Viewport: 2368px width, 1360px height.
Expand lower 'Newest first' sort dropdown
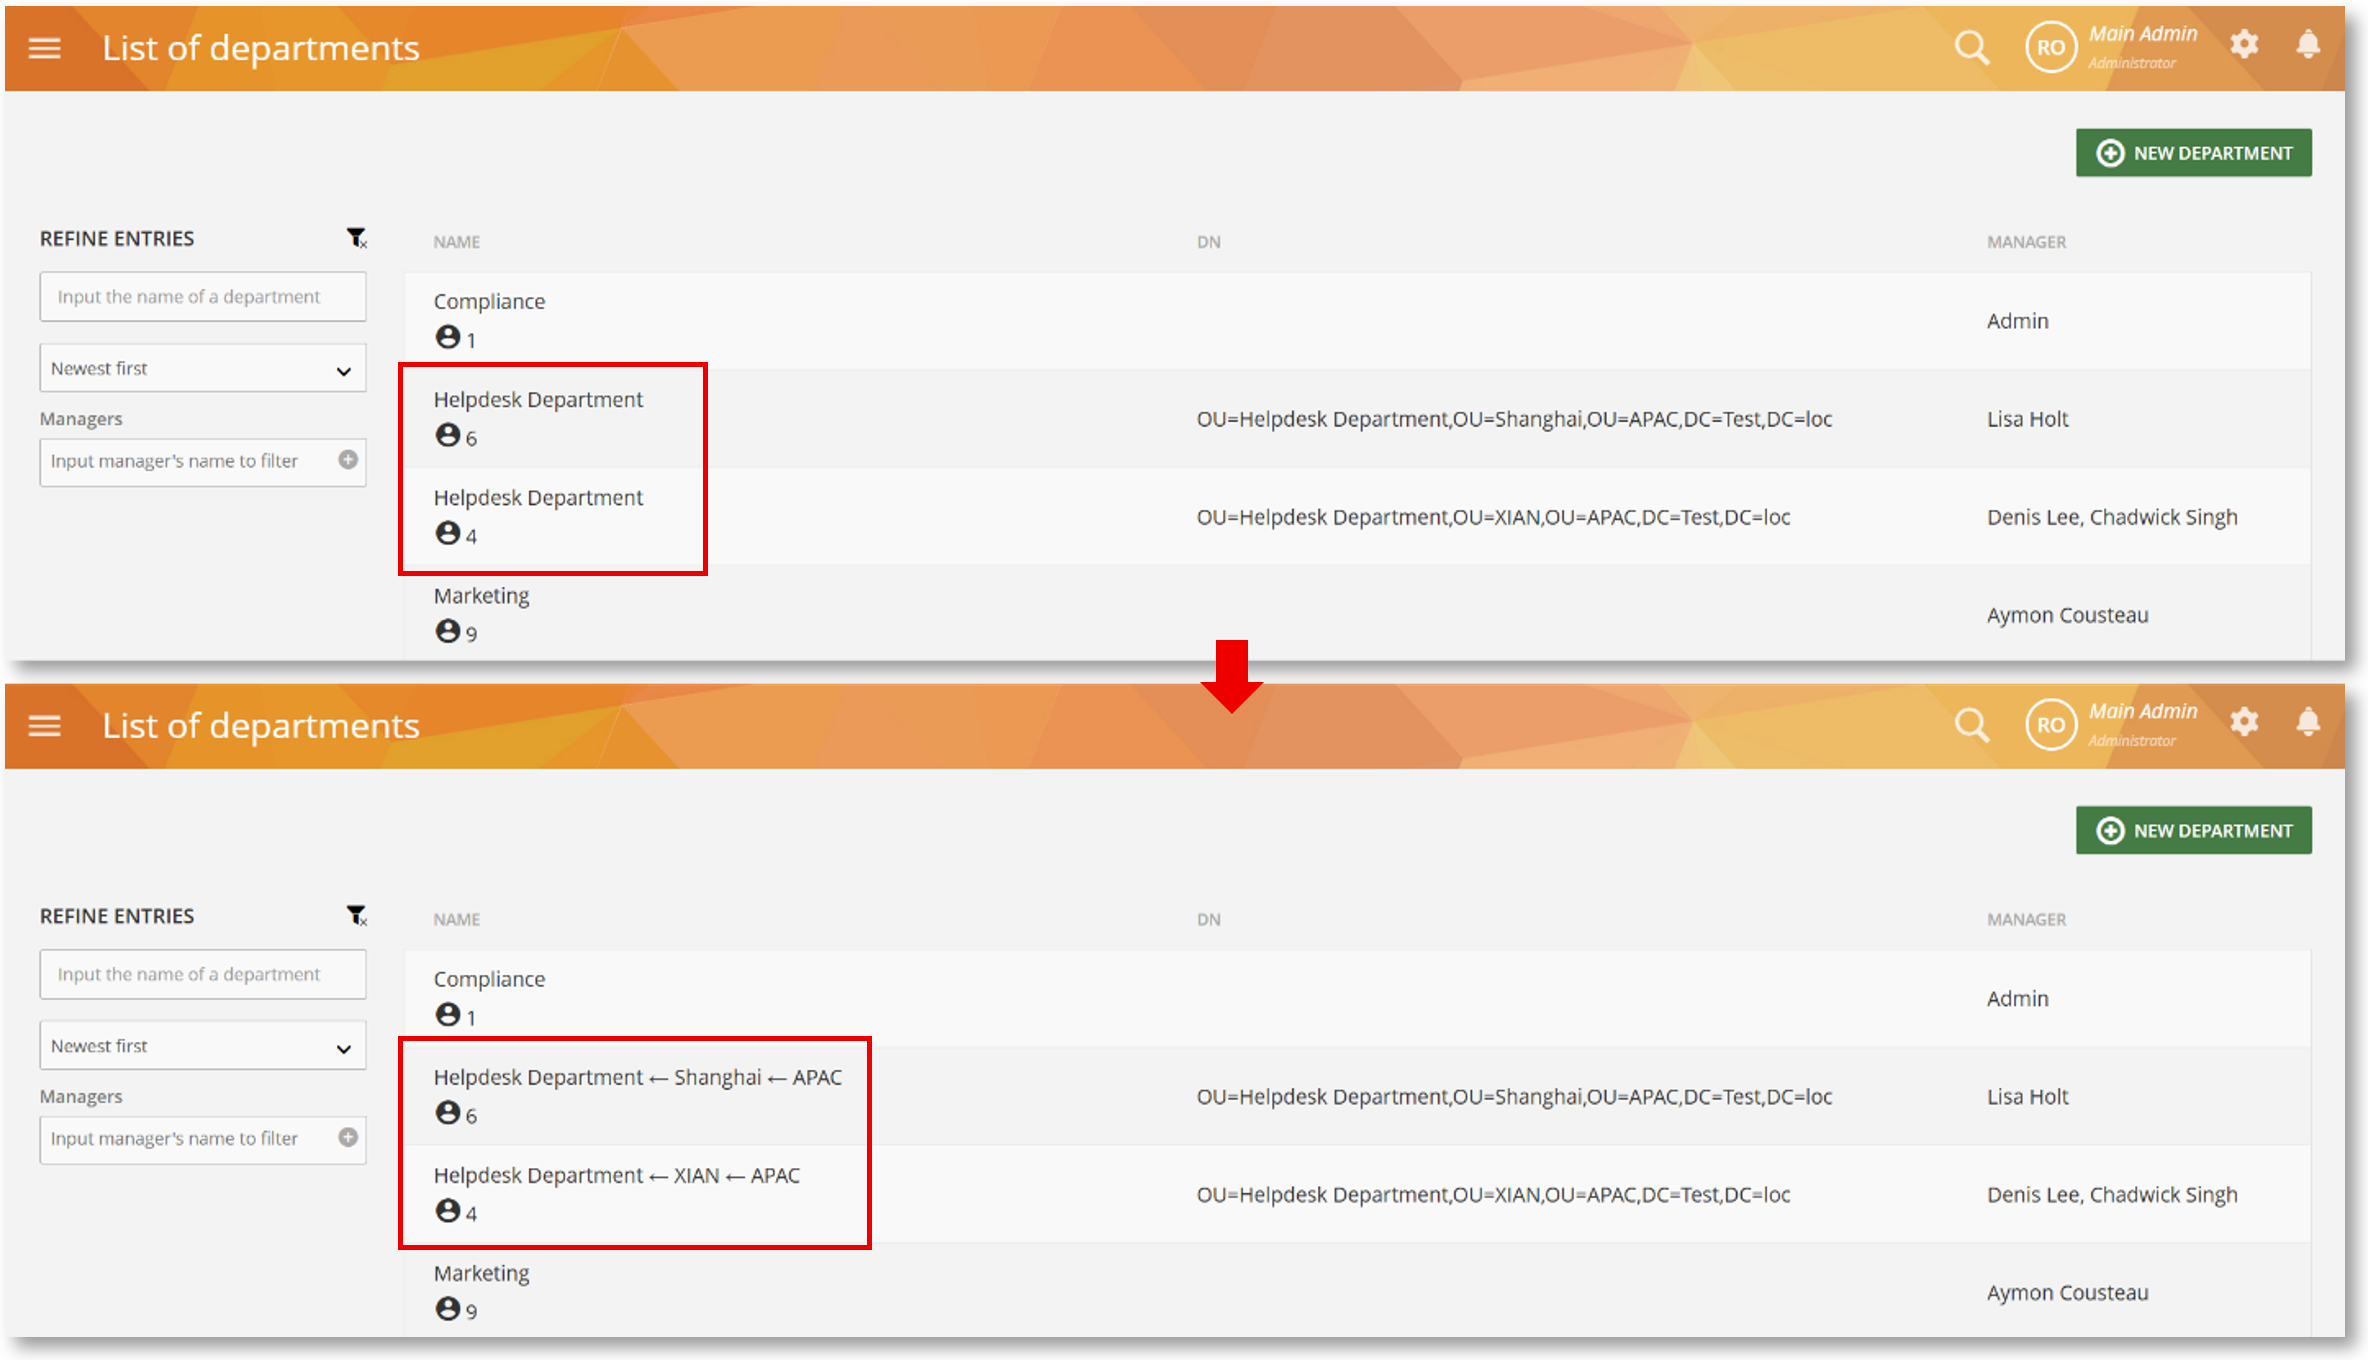203,1047
